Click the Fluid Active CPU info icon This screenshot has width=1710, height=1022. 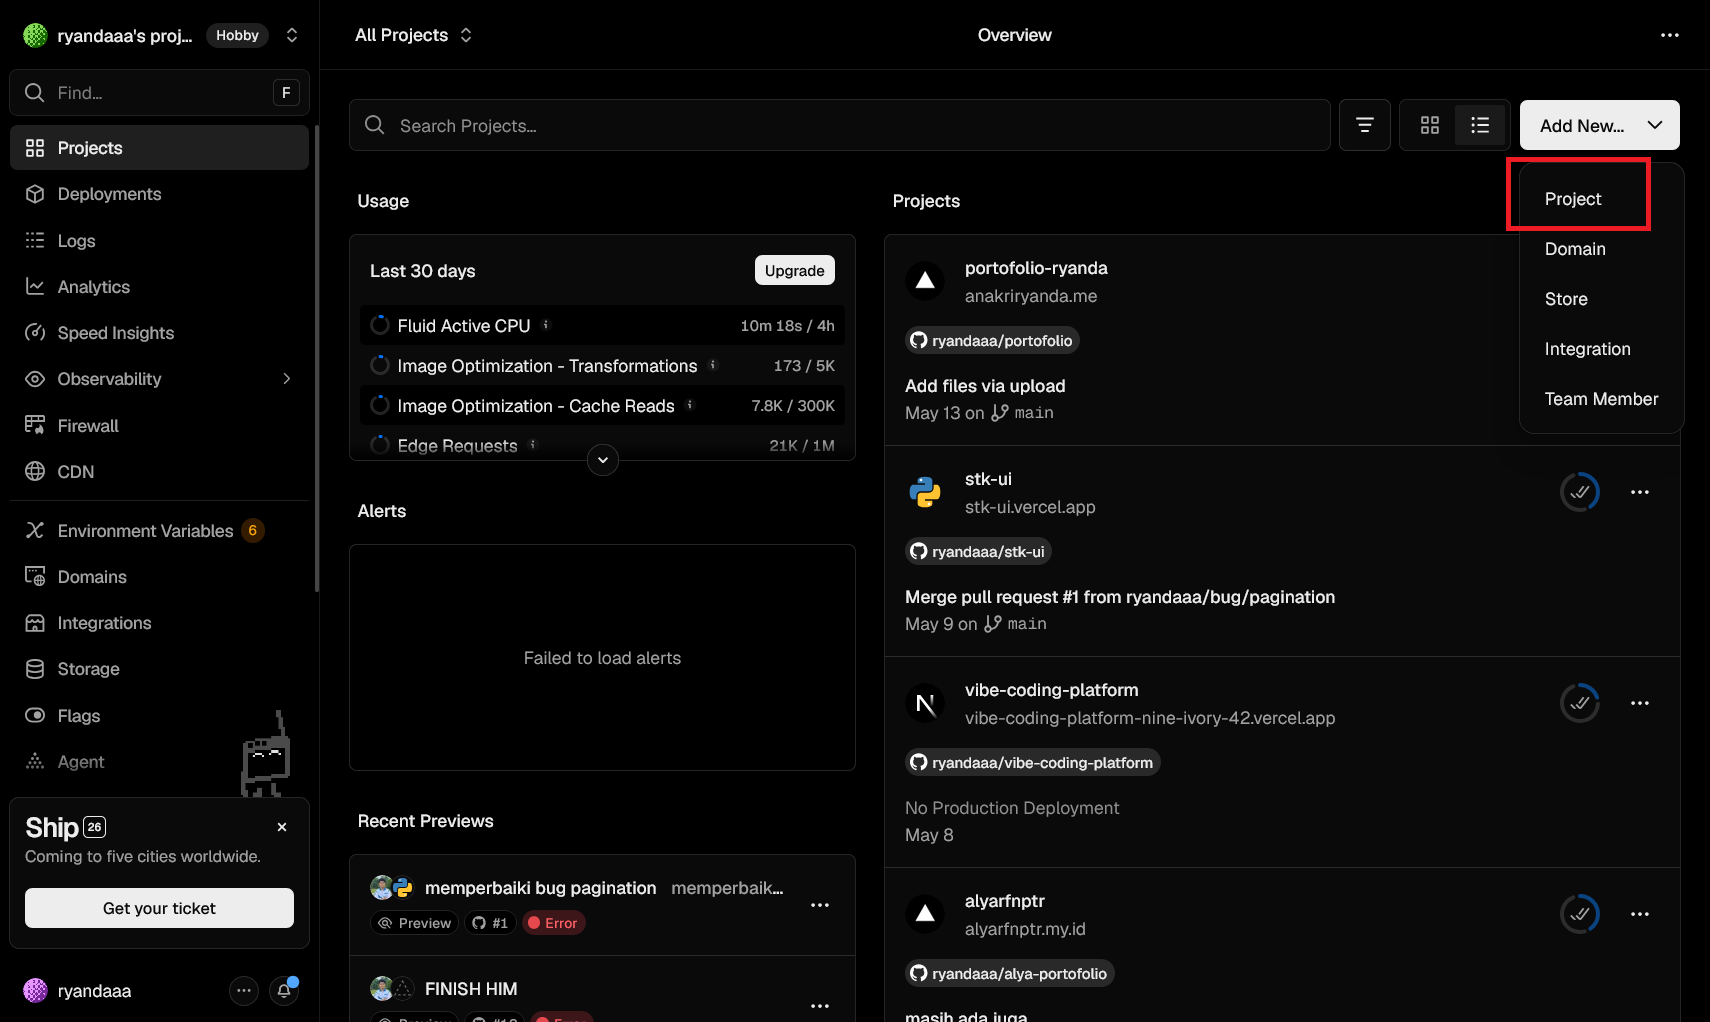click(x=546, y=325)
